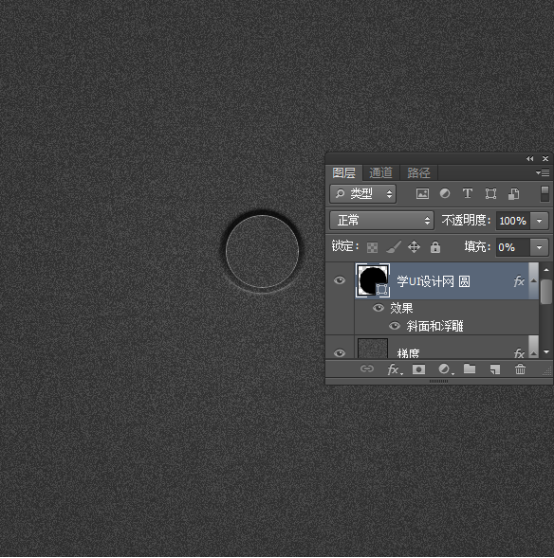Create a new layer
Image resolution: width=554 pixels, height=558 pixels.
tap(495, 369)
